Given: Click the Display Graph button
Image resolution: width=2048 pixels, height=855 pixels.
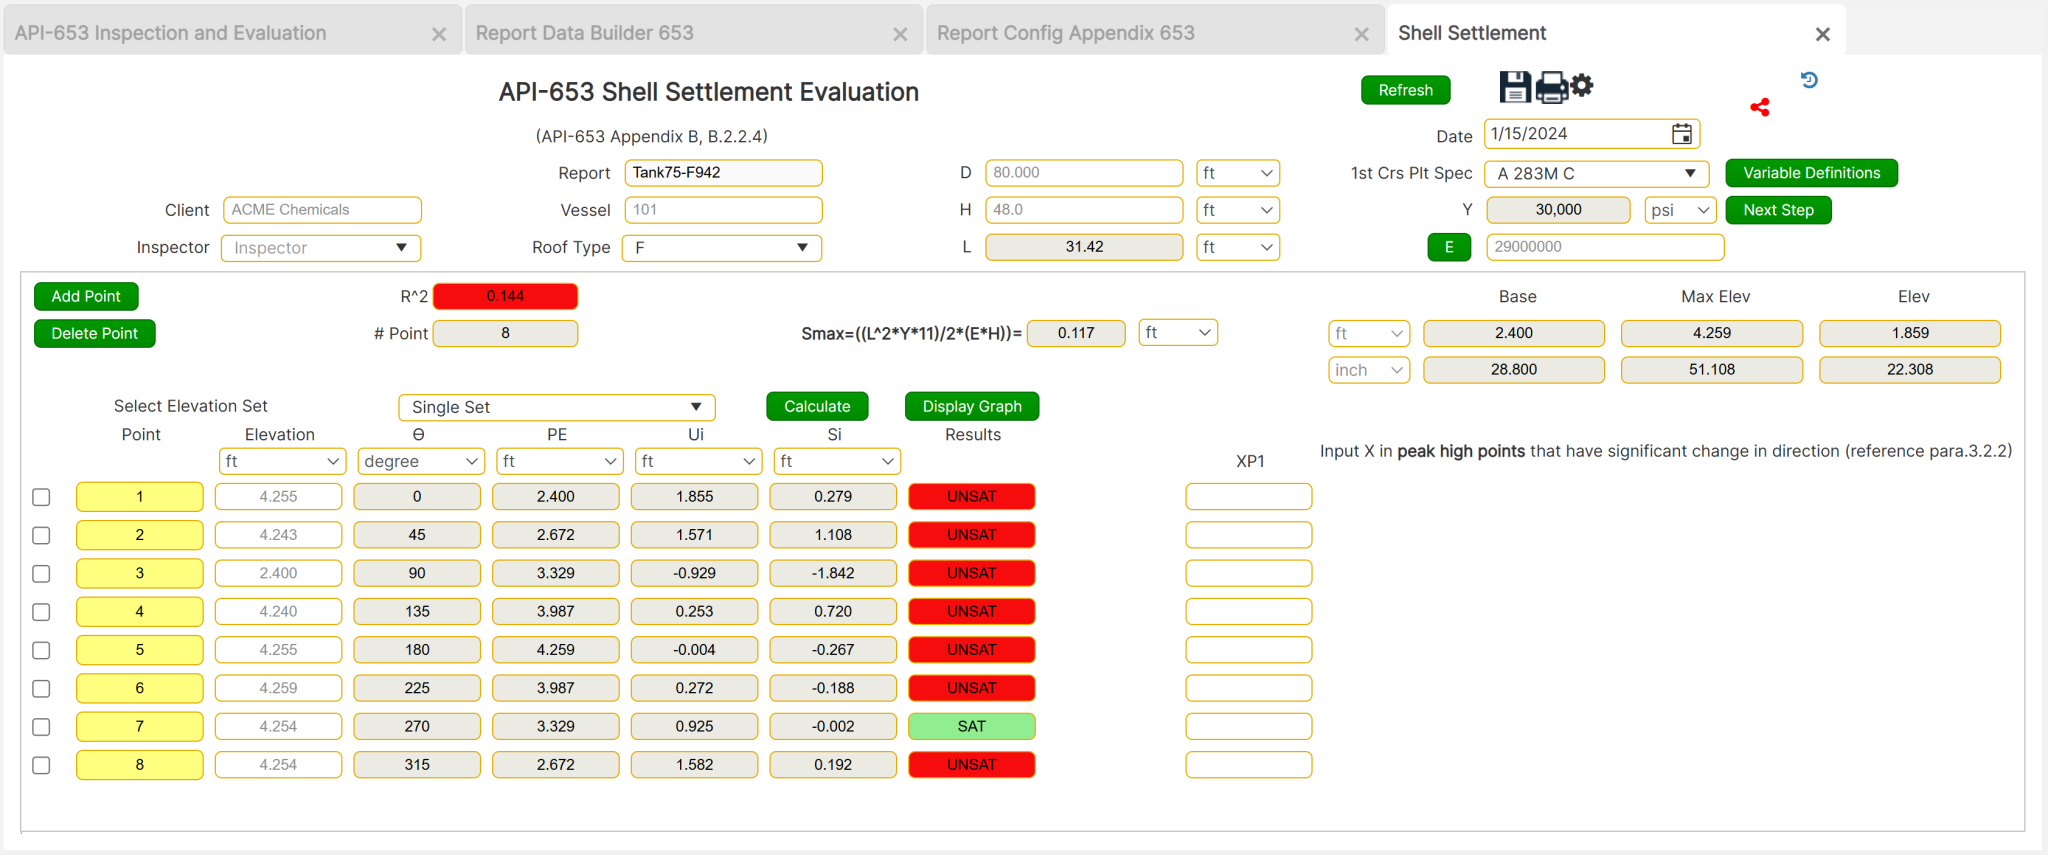Looking at the screenshot, I should point(971,406).
